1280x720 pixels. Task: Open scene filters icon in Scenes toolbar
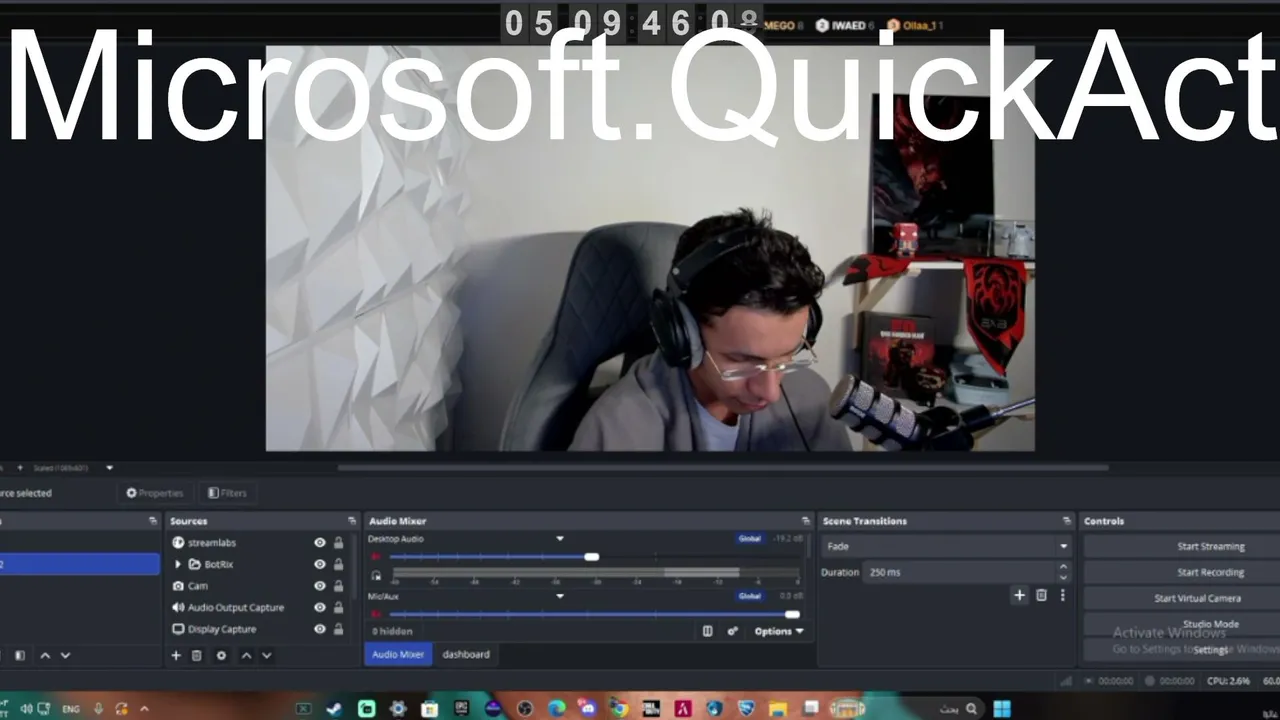[x=20, y=656]
